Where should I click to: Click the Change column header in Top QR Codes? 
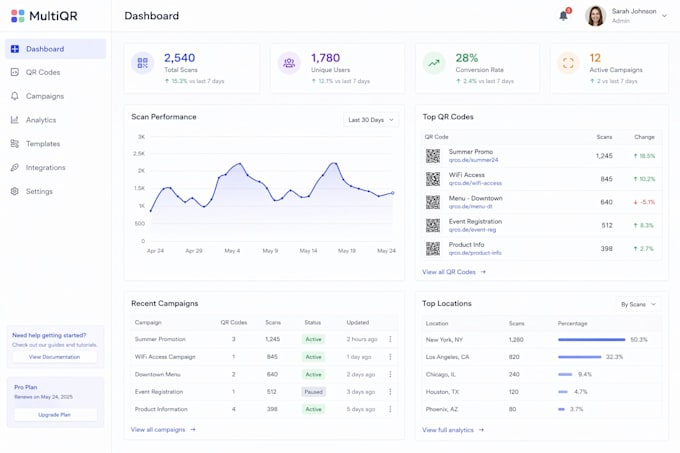pos(644,137)
